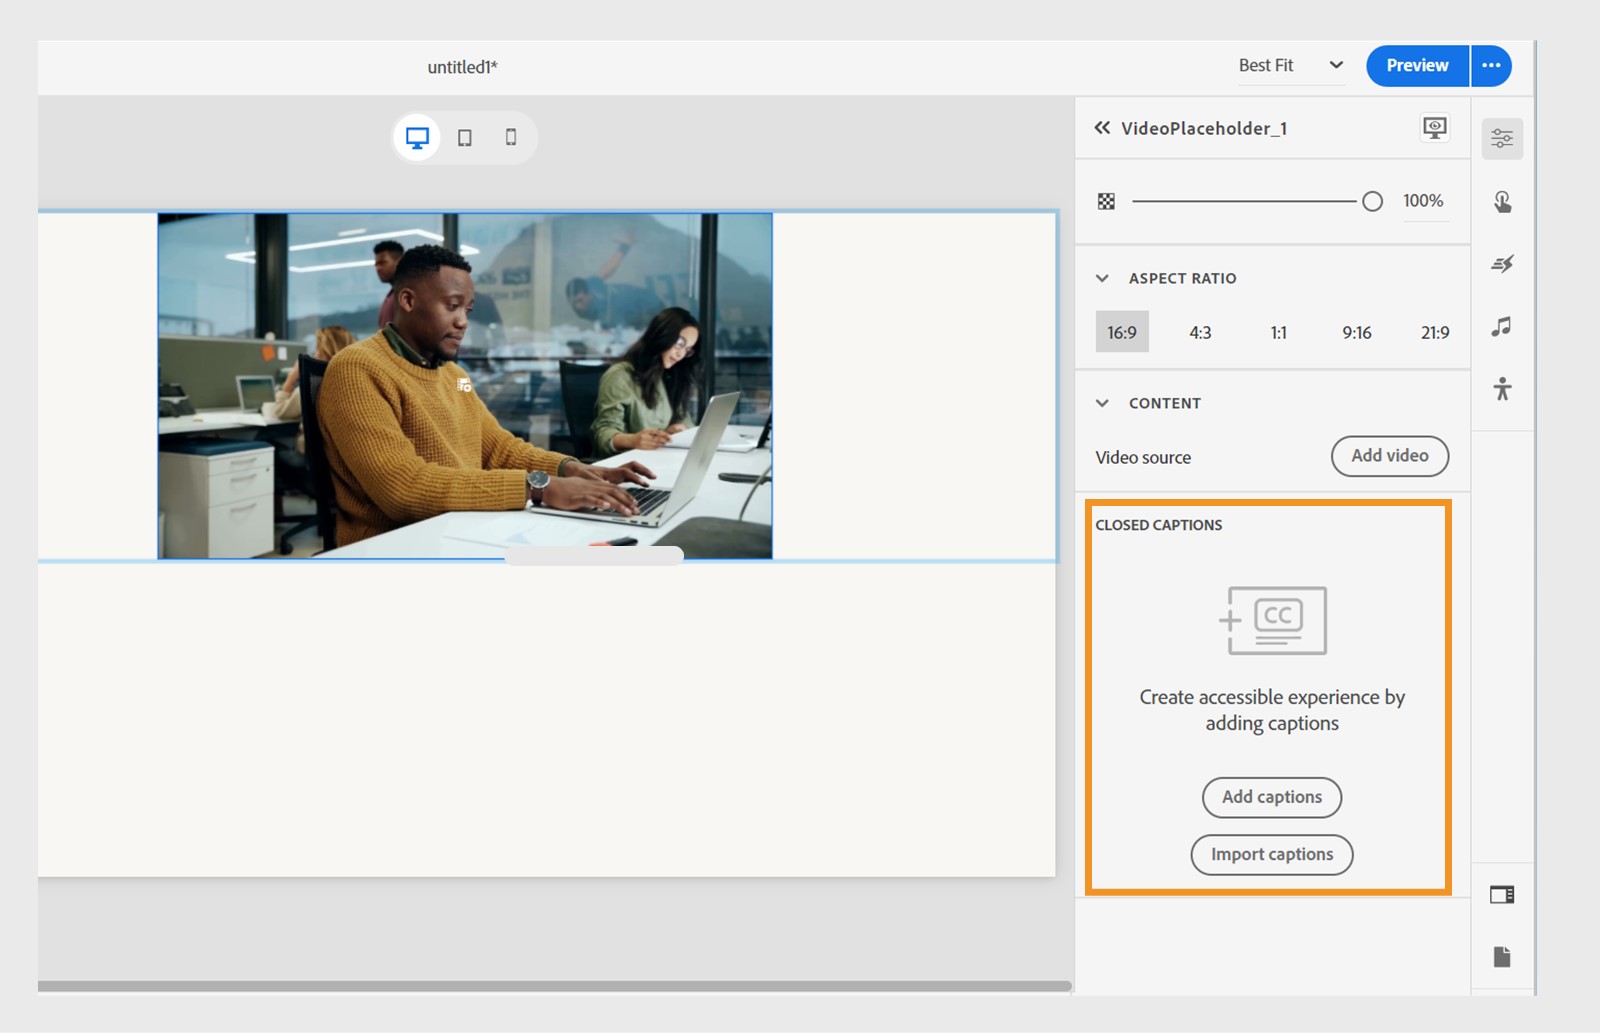Select the Interactions touch icon in right sidebar
The image size is (1600, 1033).
point(1502,201)
